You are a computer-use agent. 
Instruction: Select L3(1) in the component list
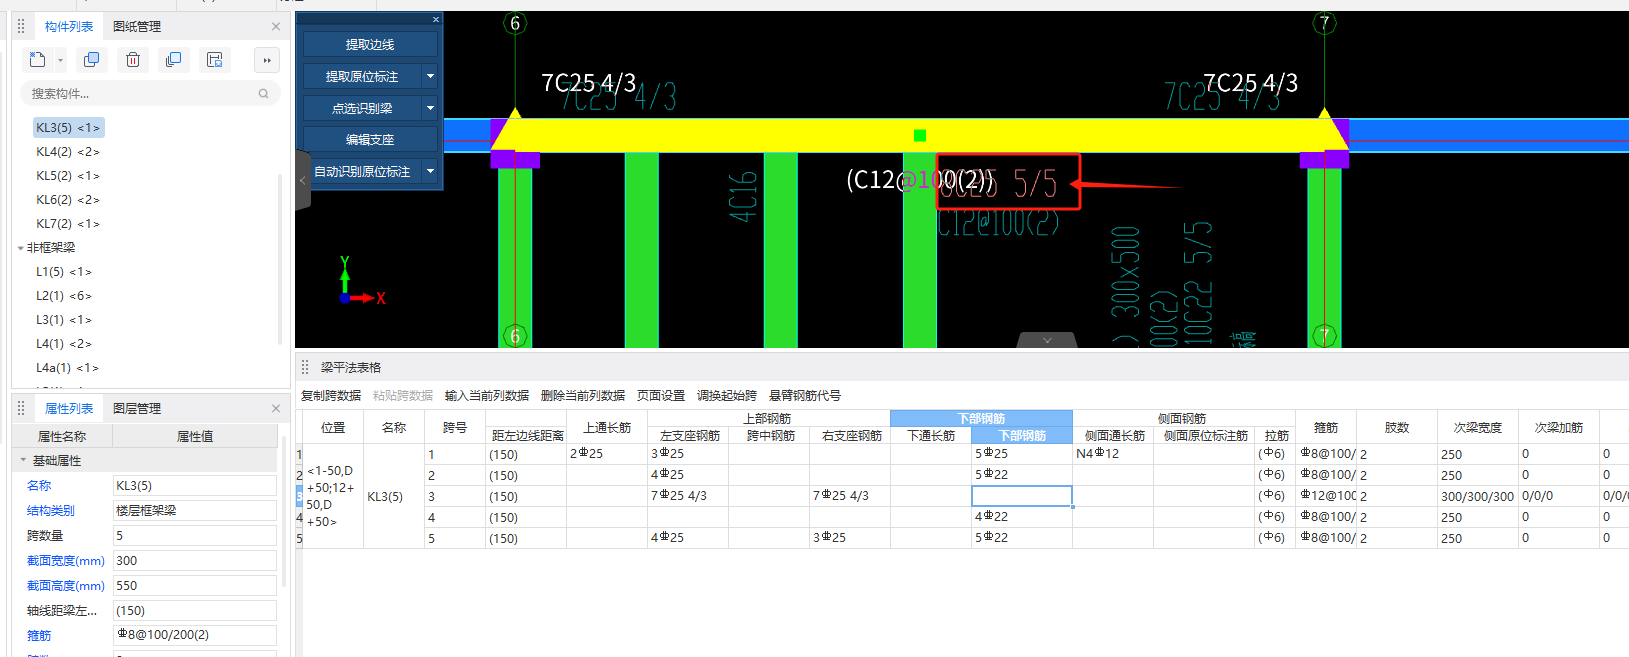click(x=64, y=320)
